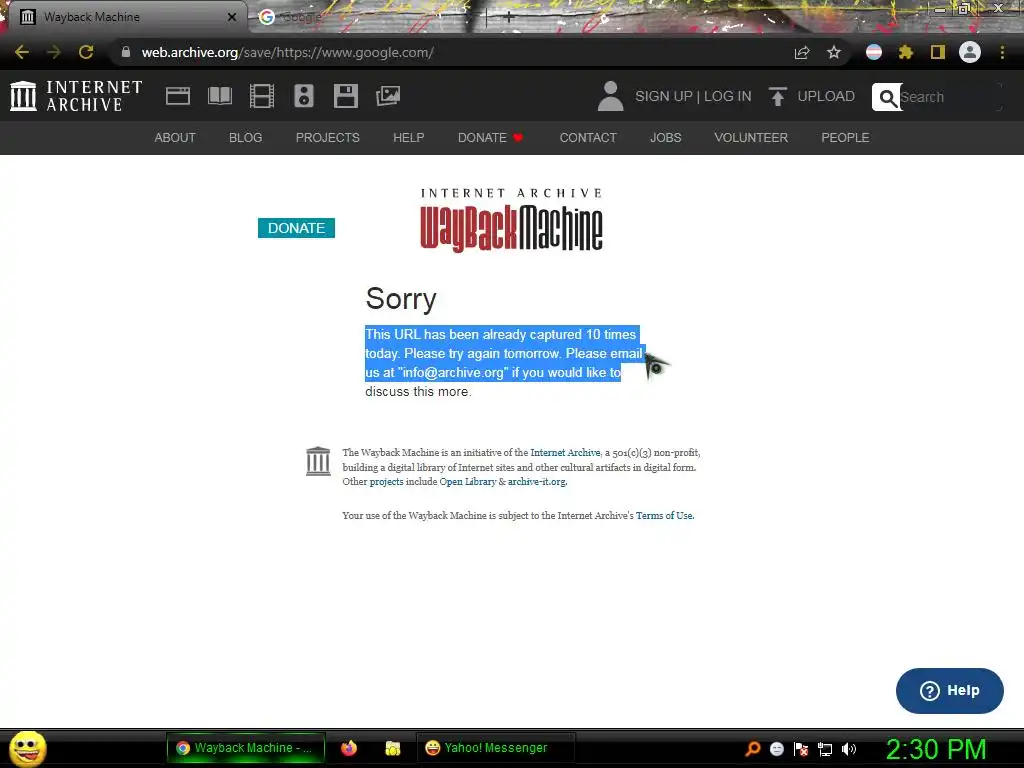
Task: Click the UPLOAD link
Action: (826, 96)
